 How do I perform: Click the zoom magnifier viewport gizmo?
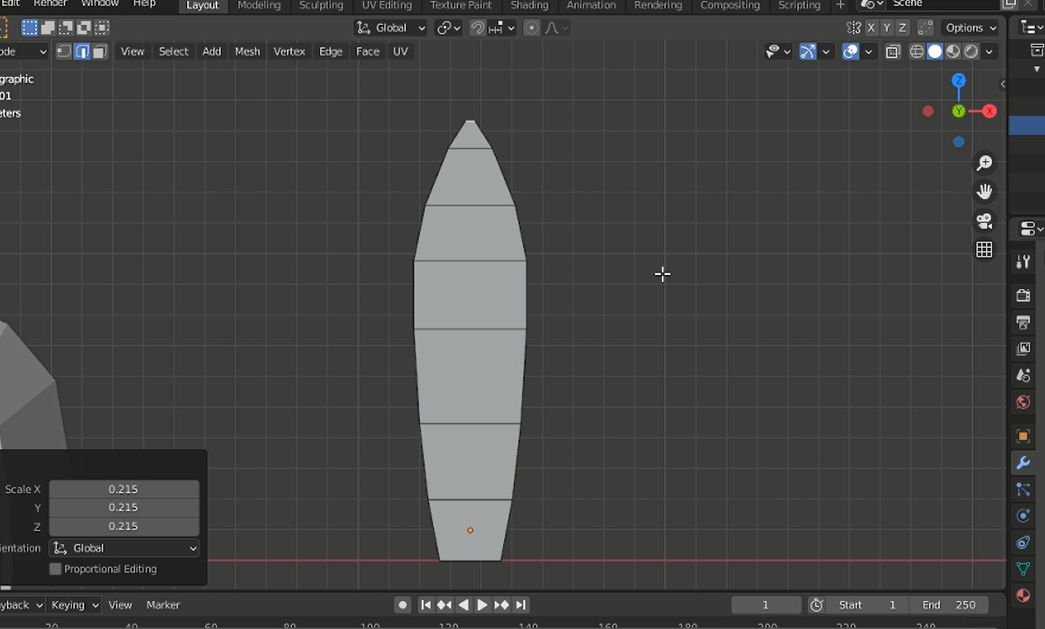pyautogui.click(x=984, y=163)
